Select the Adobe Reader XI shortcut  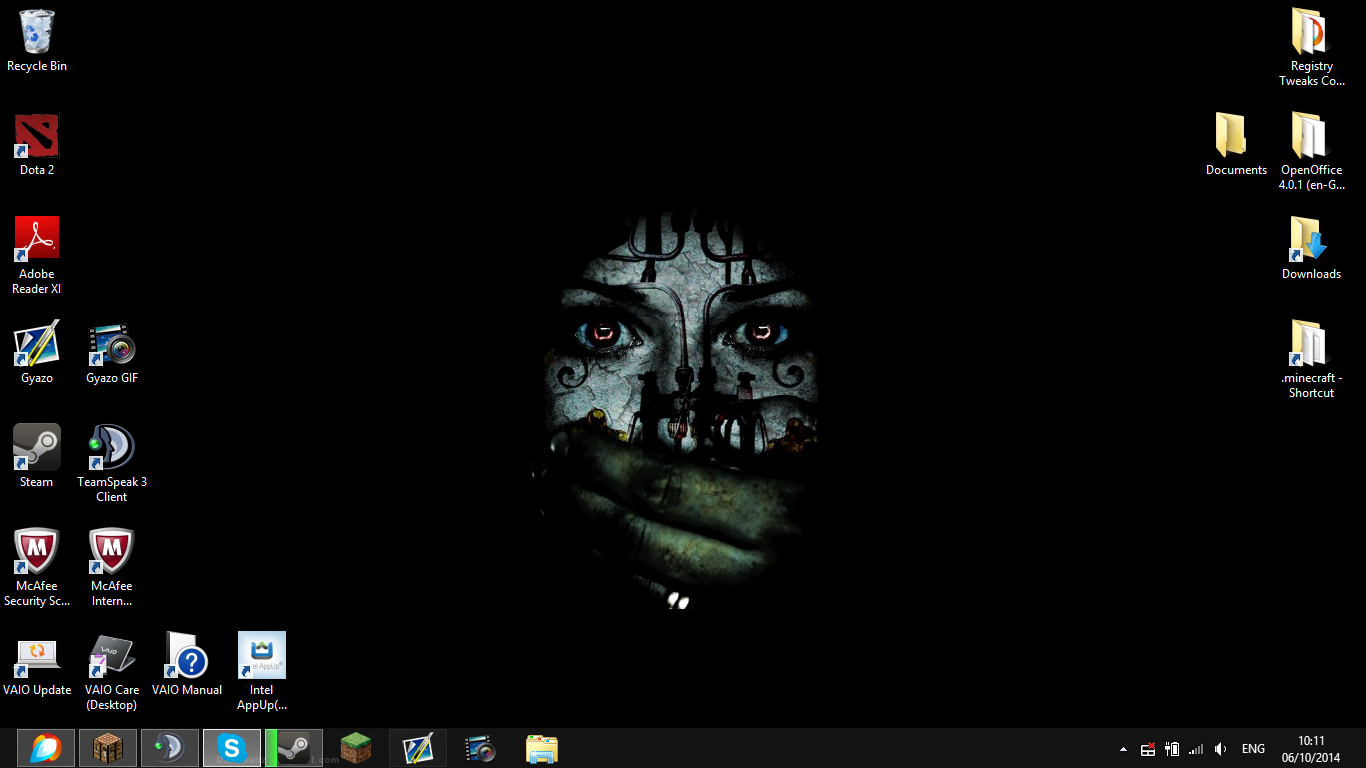[37, 256]
